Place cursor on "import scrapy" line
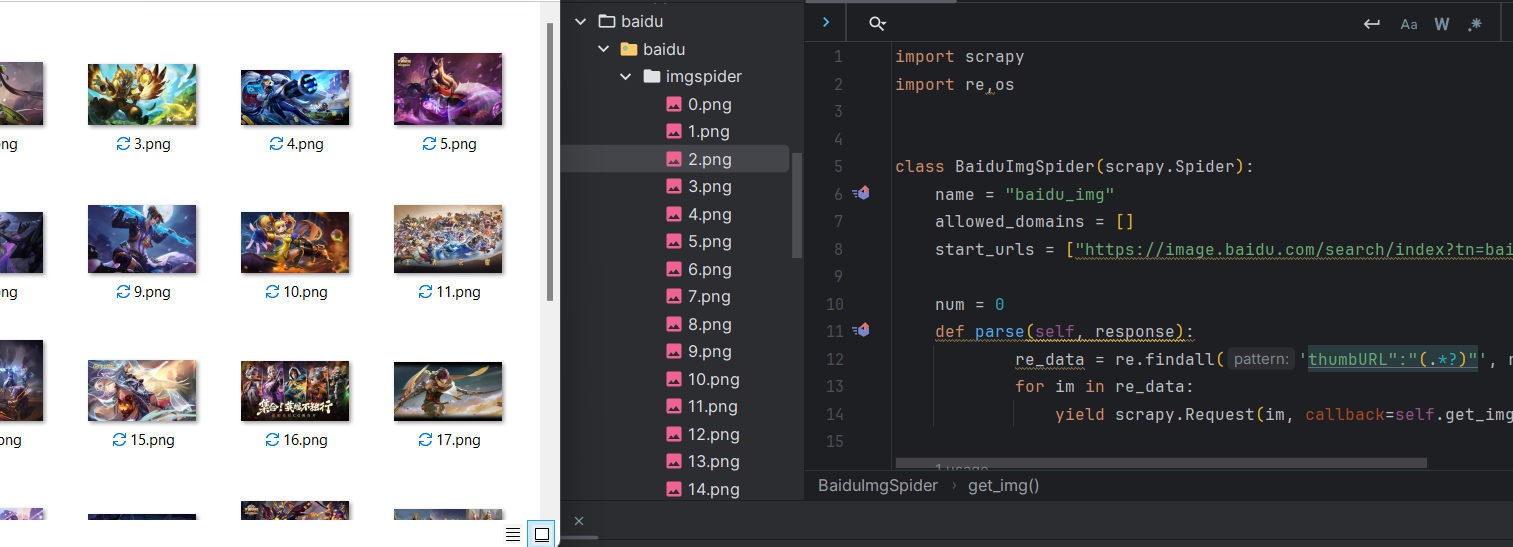The height and width of the screenshot is (547, 1513). coord(960,57)
